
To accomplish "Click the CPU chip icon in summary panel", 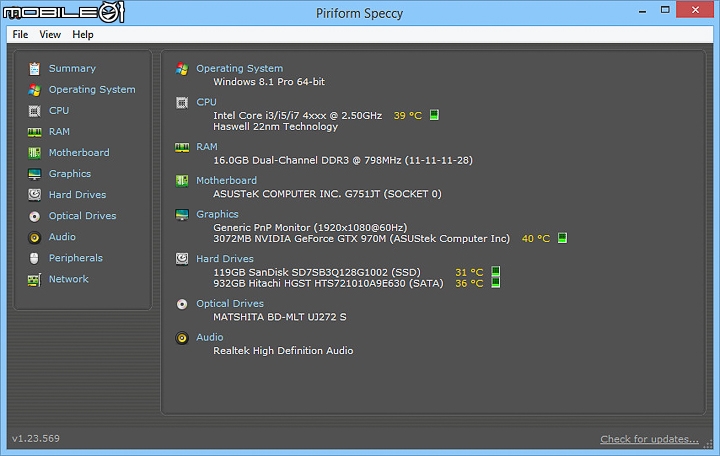I will click(182, 102).
